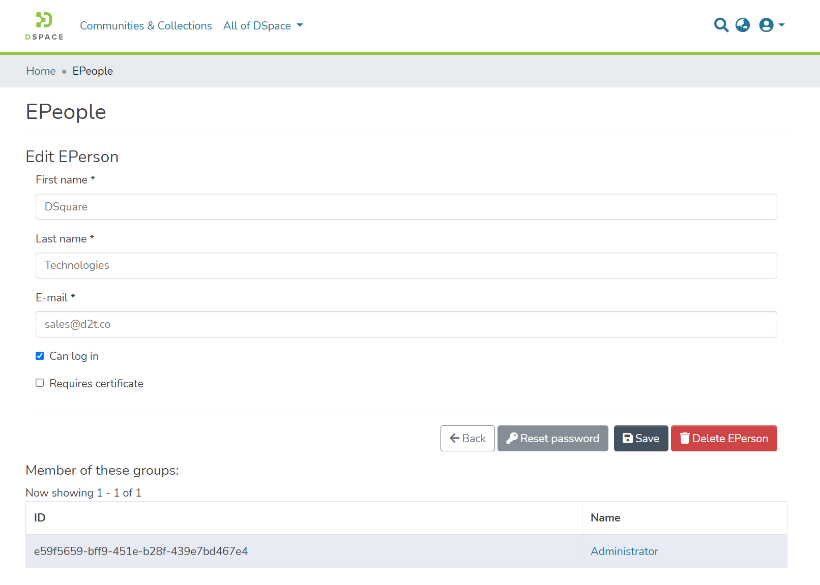Select the key icon on Reset password
The height and width of the screenshot is (585, 820).
511,438
